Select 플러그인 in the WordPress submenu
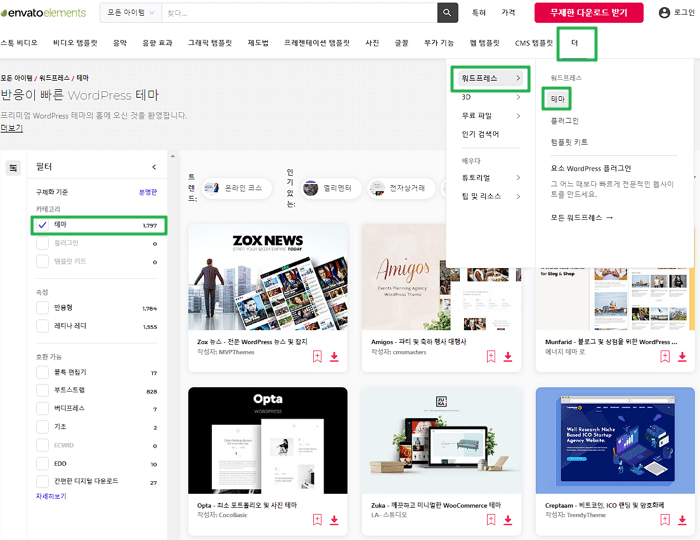The width and height of the screenshot is (700, 540). coord(565,121)
